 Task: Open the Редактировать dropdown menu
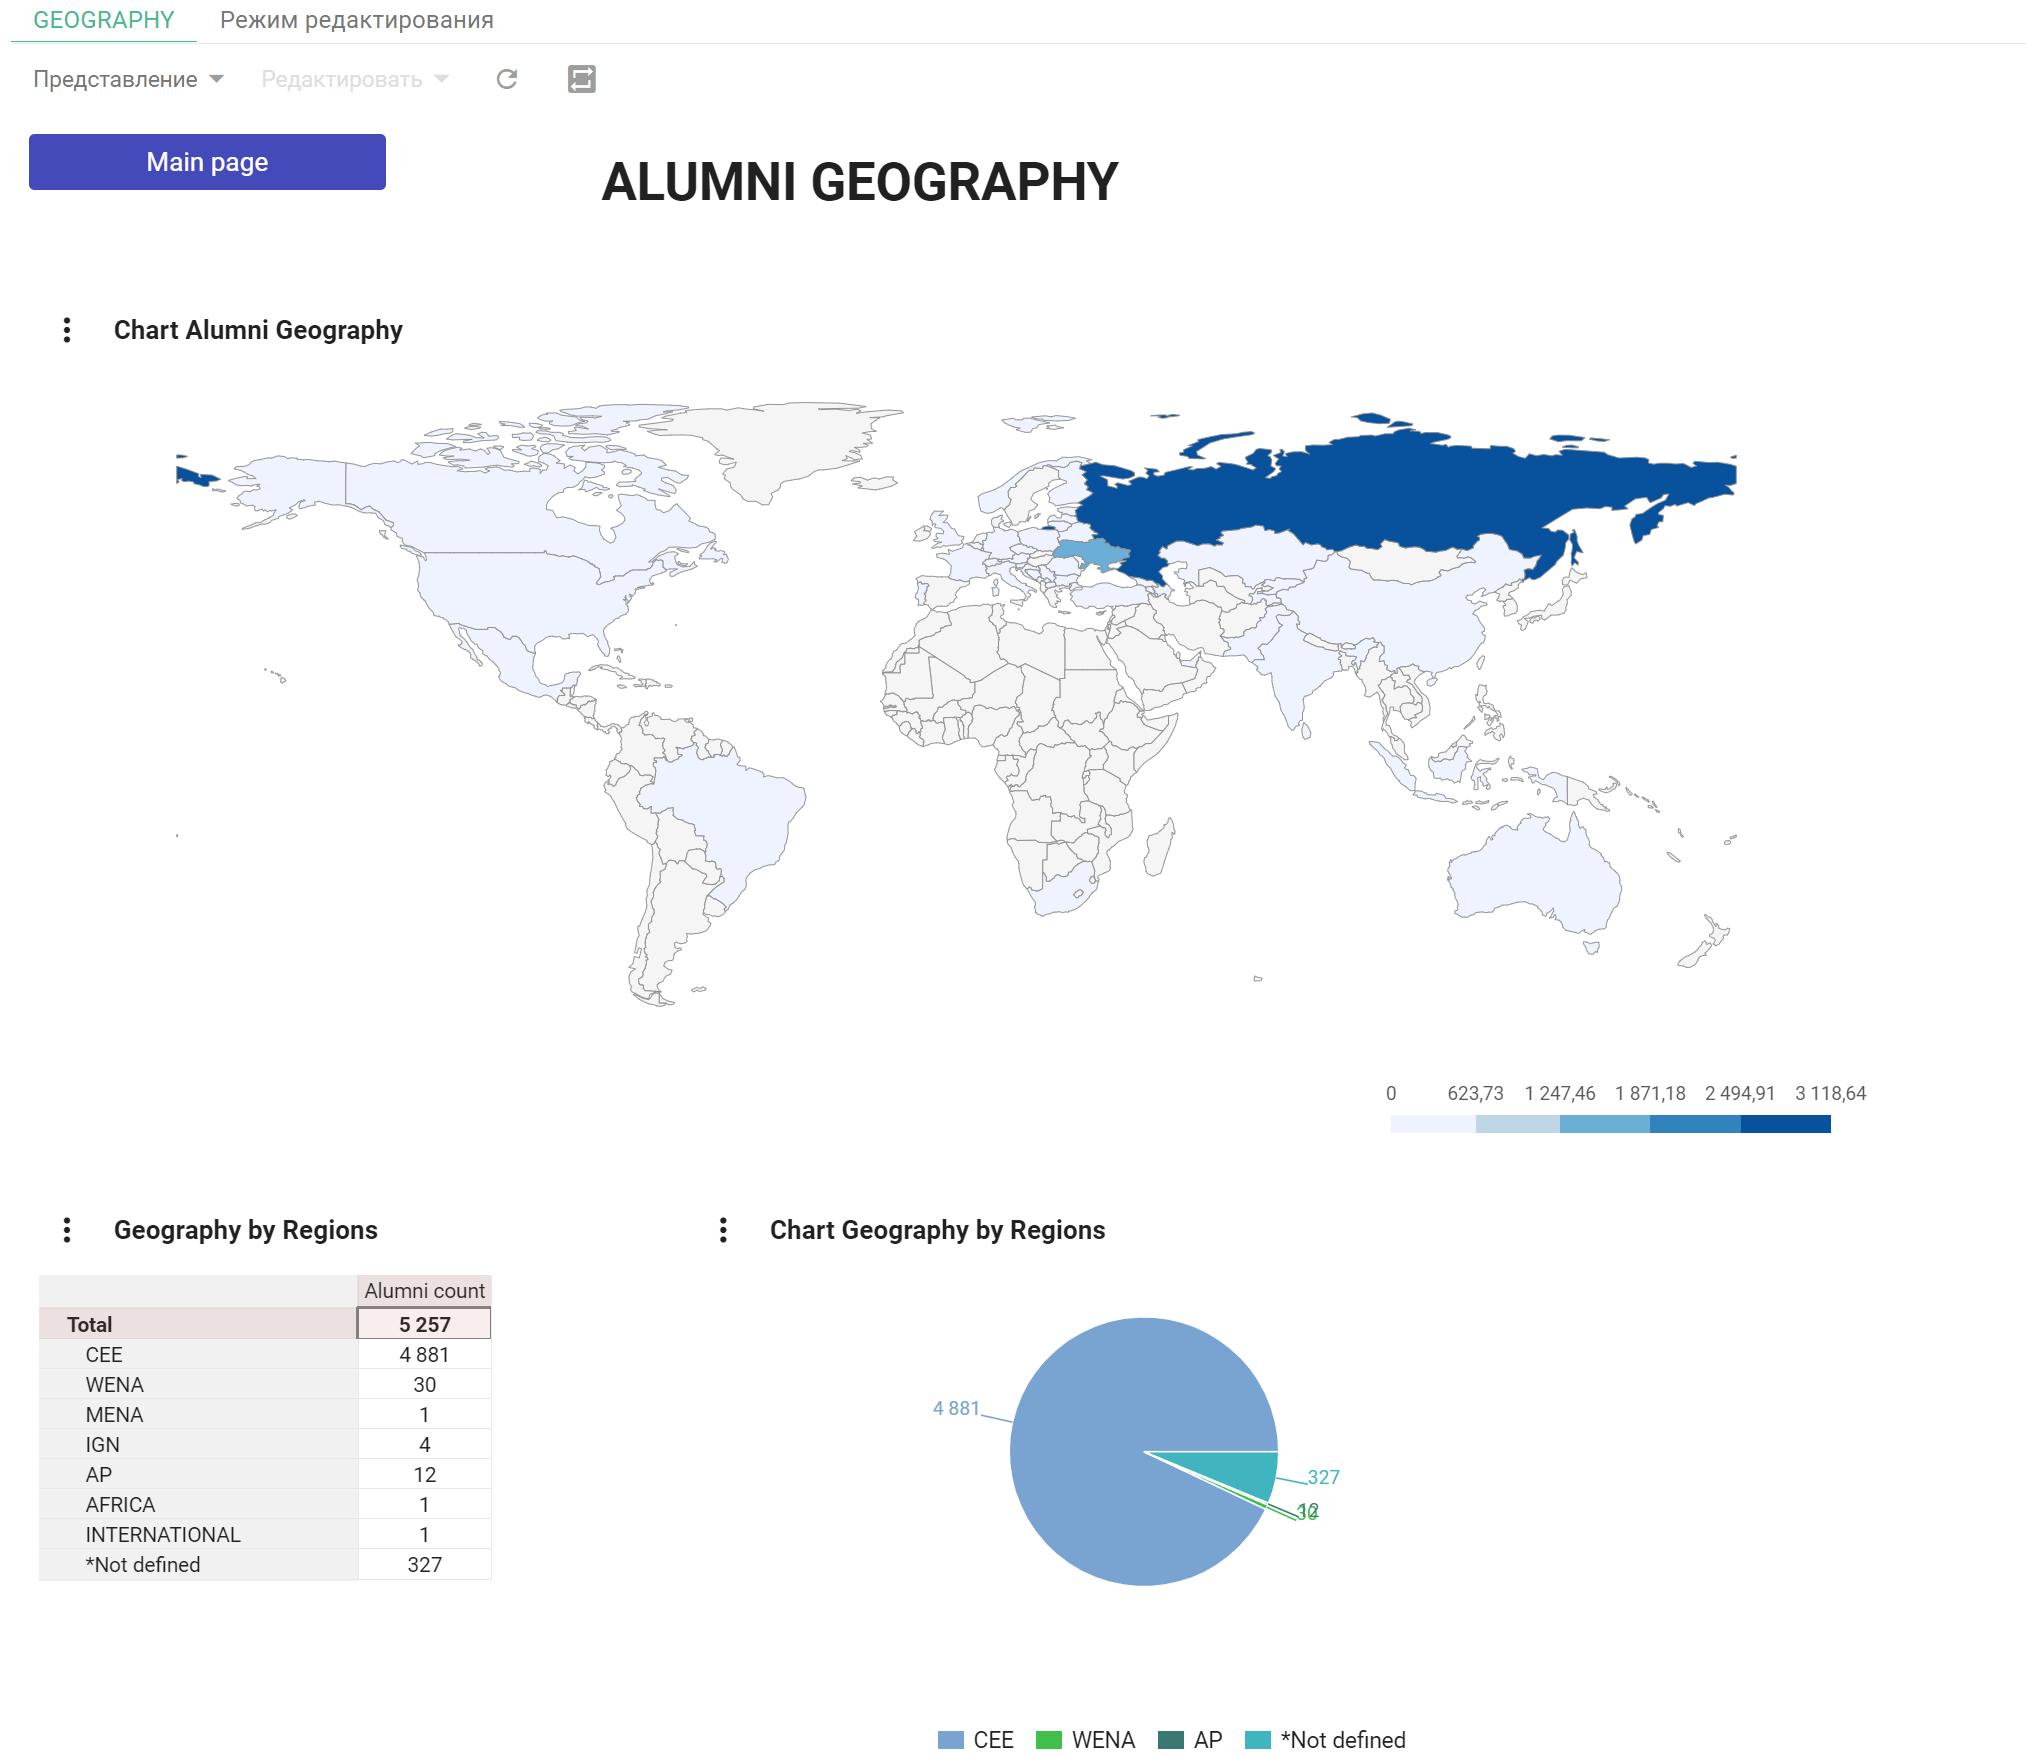[354, 79]
